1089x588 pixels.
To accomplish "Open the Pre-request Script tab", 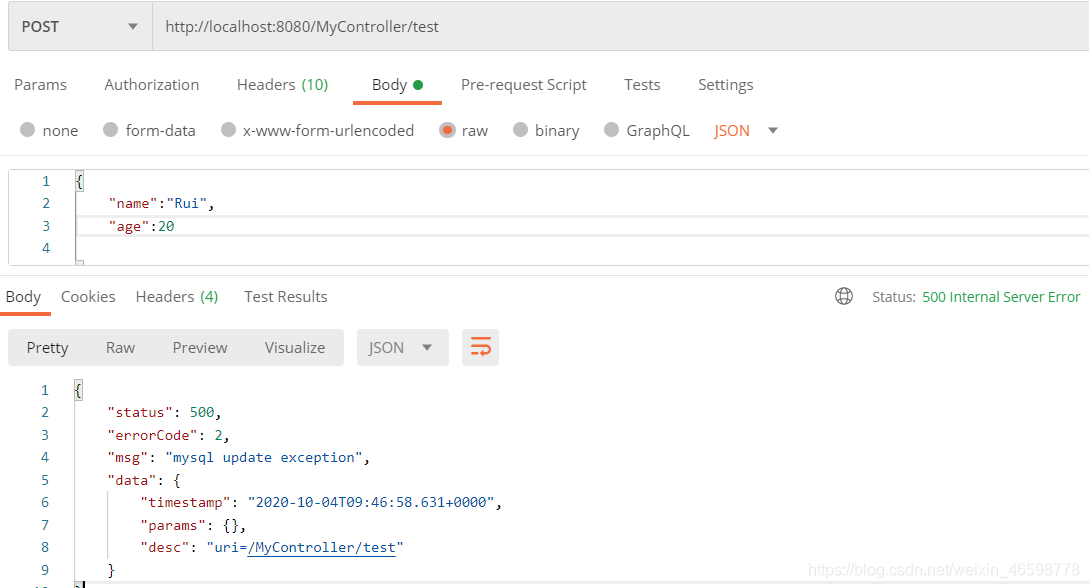I will pos(524,85).
